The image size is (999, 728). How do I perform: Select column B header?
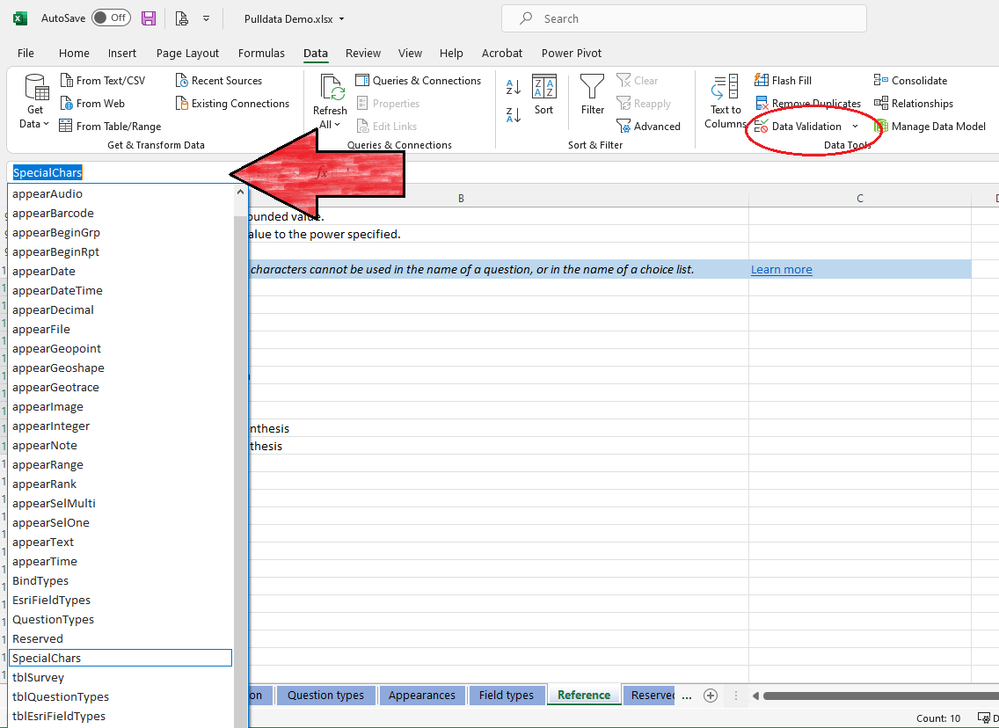pyautogui.click(x=461, y=198)
